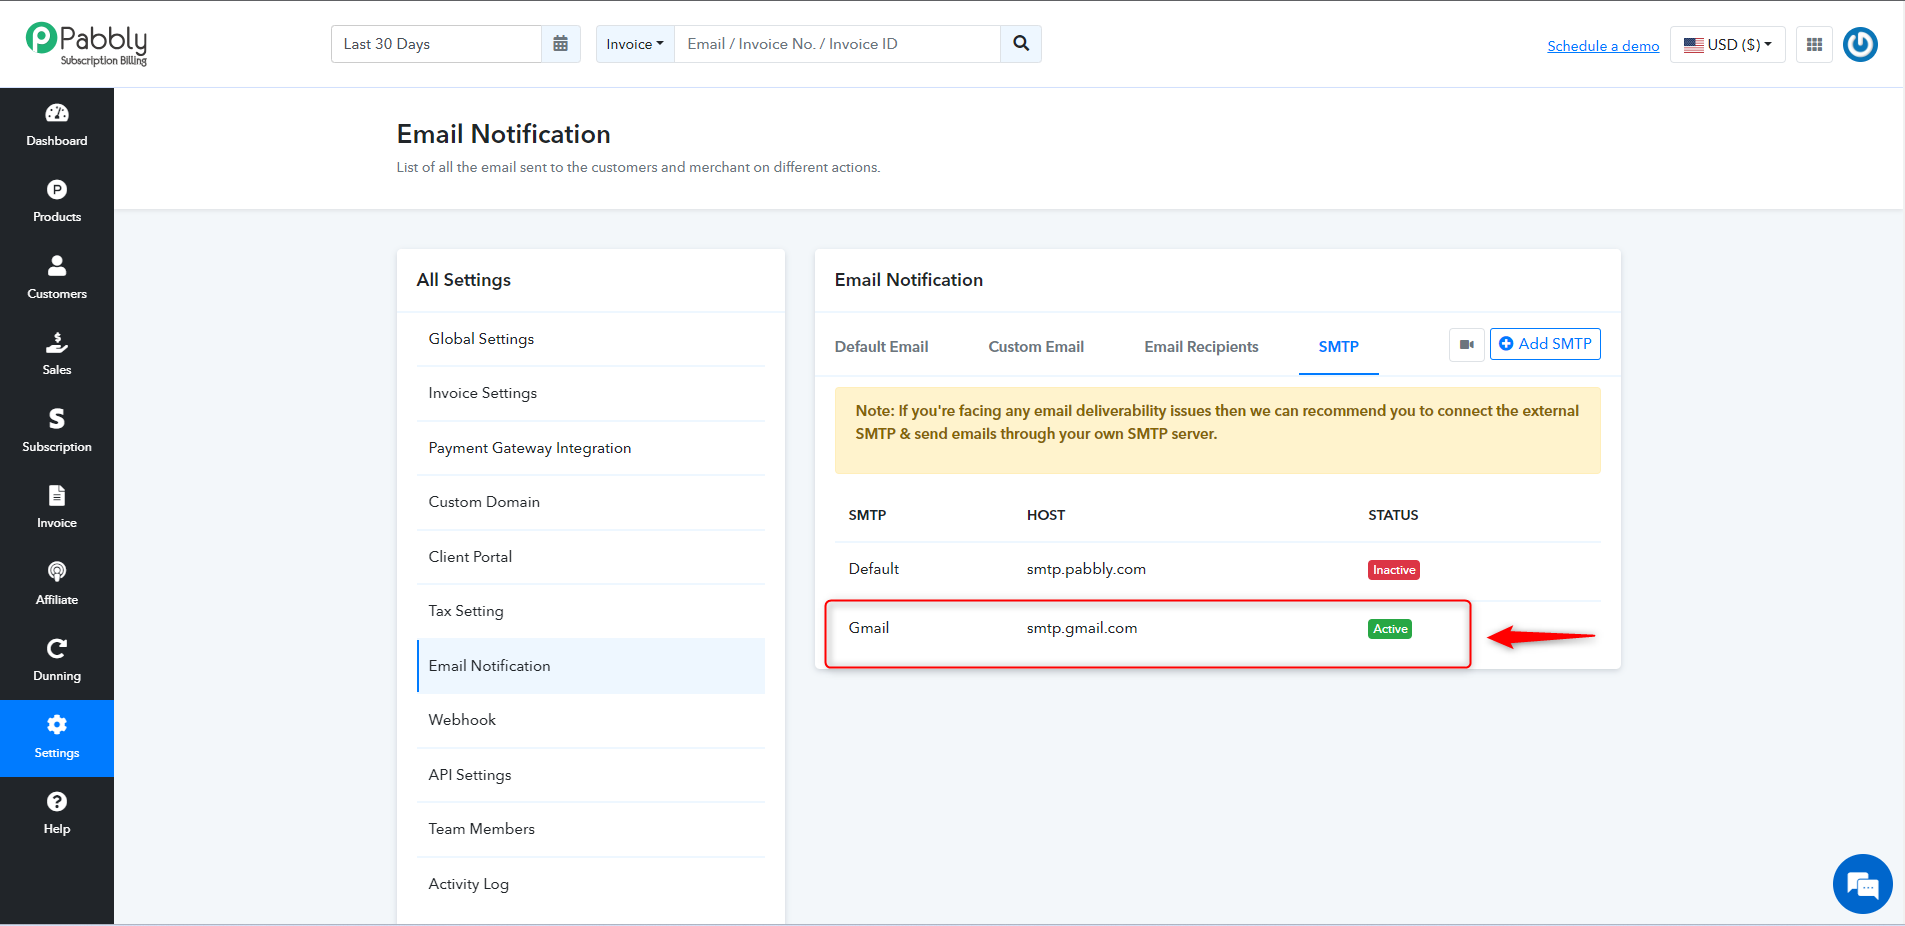The height and width of the screenshot is (926, 1905).
Task: Click the Email / Invoice No. search field
Action: click(x=838, y=44)
